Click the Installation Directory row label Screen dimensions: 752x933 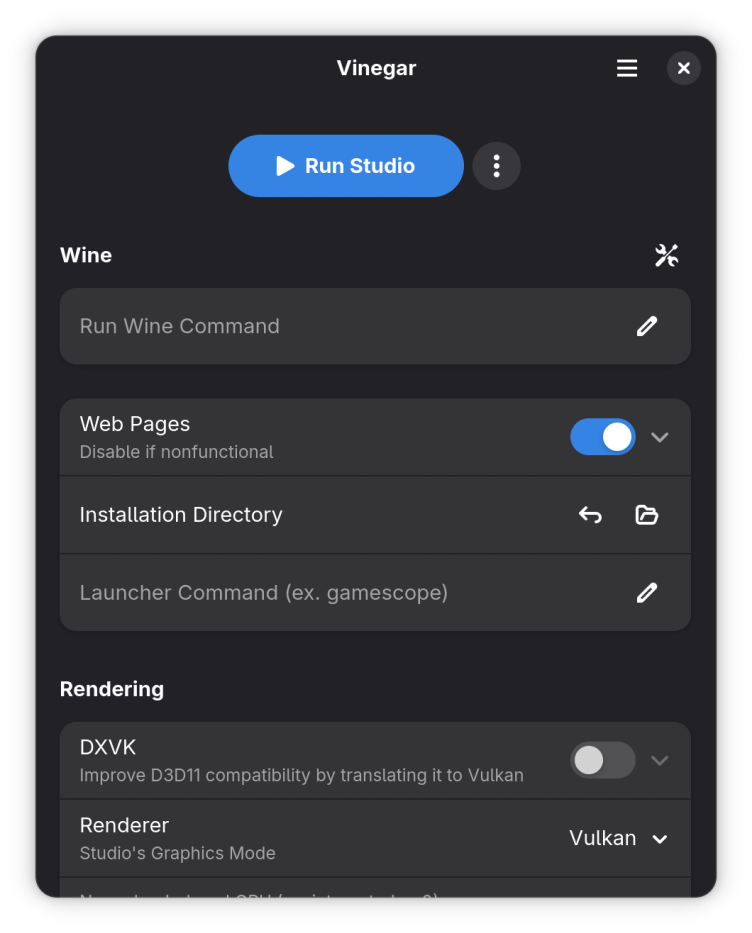(x=181, y=515)
